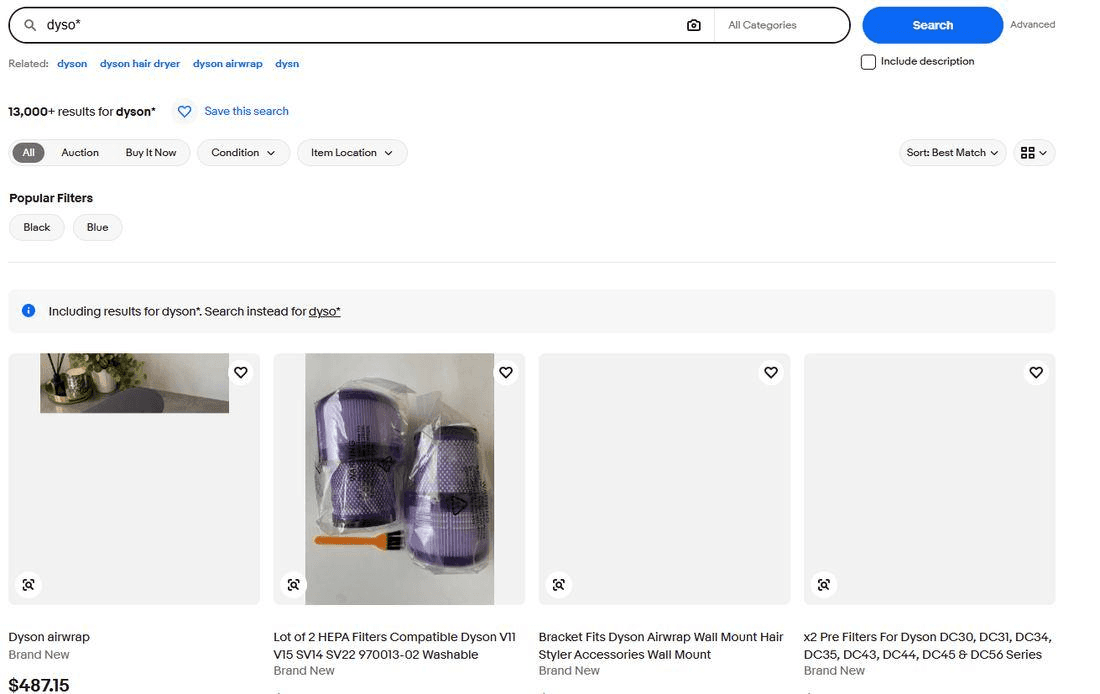
Task: Click the blue info icon in notice banner
Action: coord(29,311)
